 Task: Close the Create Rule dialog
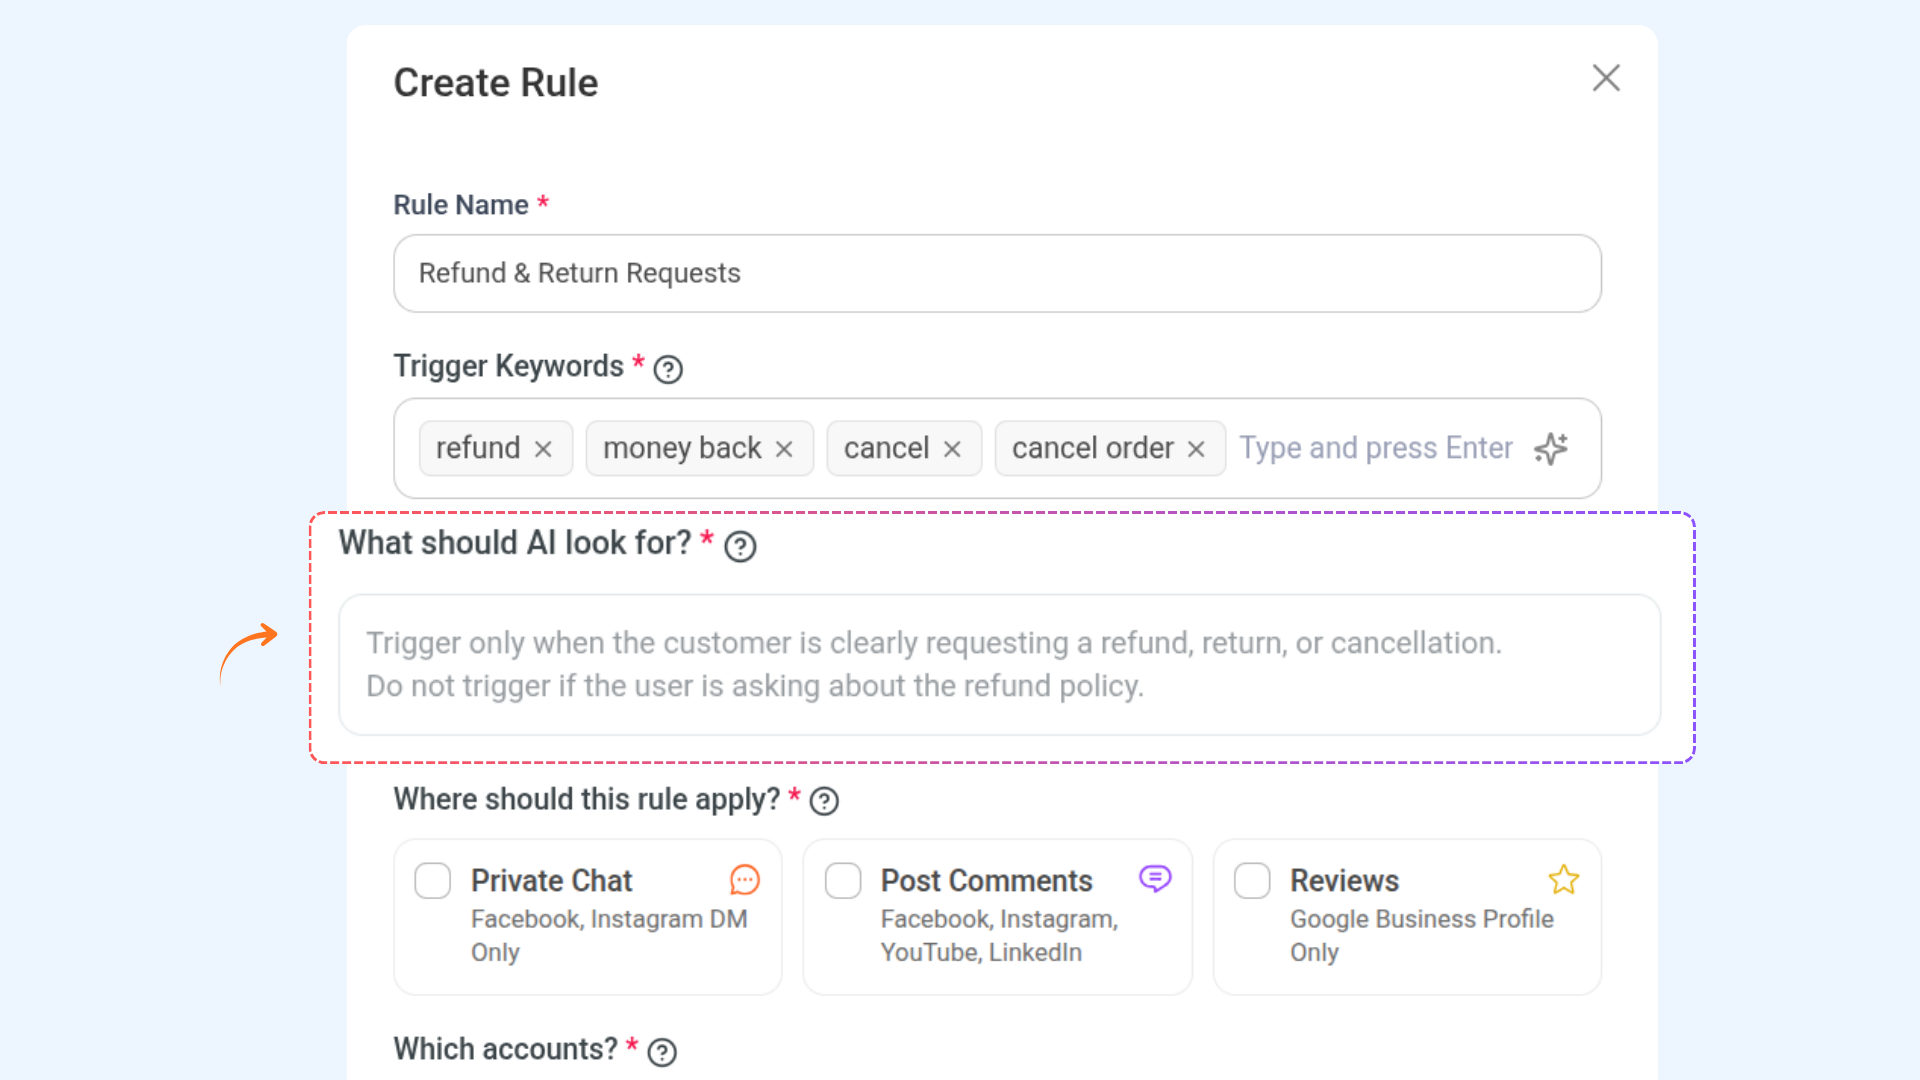coord(1606,78)
